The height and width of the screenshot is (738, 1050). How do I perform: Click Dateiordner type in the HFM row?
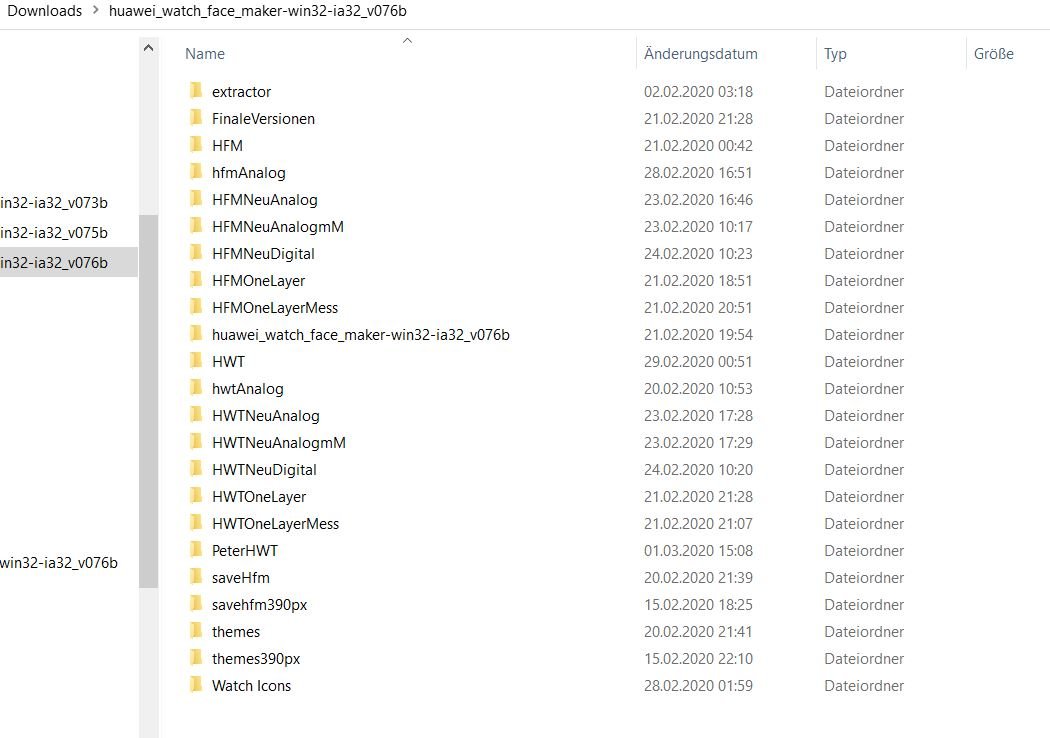(x=864, y=145)
